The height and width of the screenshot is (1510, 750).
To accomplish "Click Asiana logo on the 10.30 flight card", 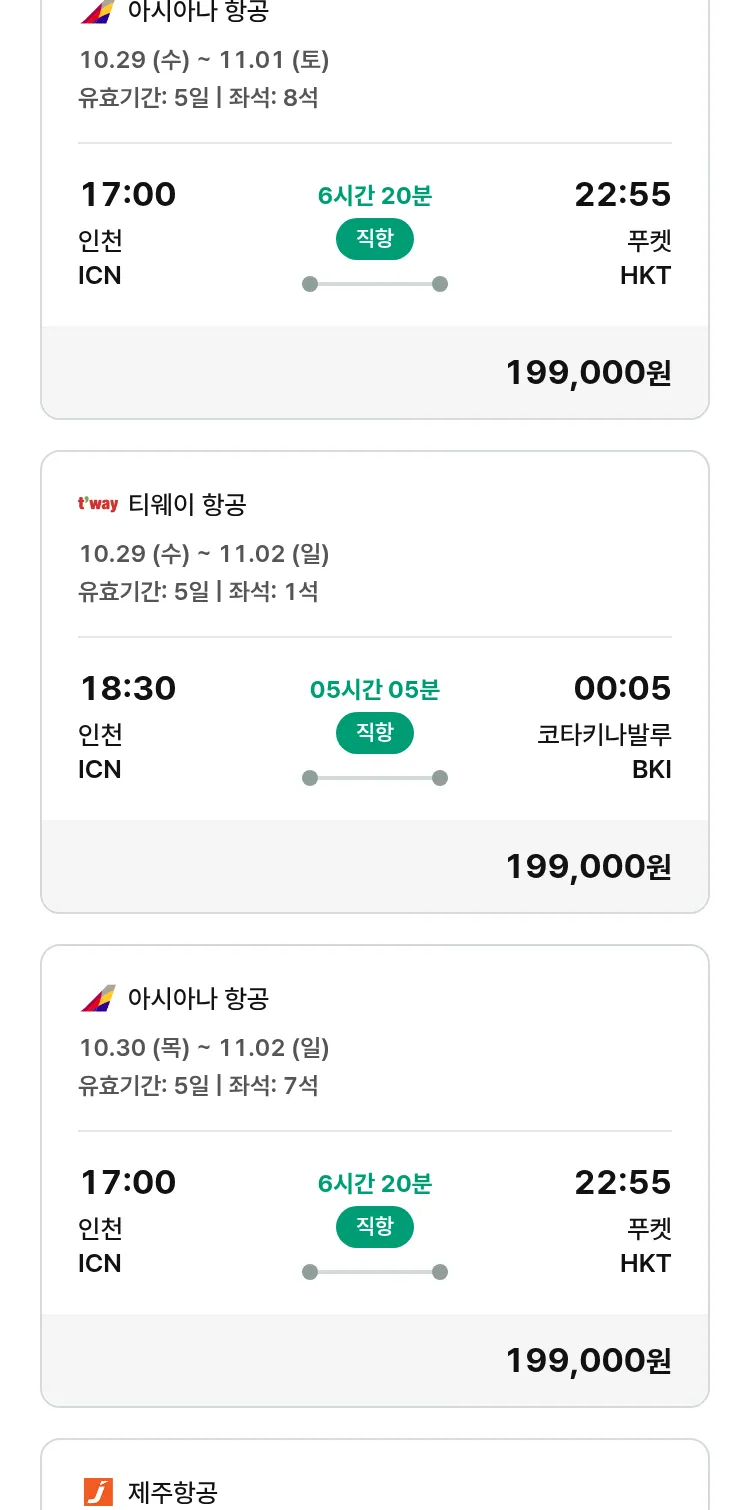I will (x=98, y=998).
